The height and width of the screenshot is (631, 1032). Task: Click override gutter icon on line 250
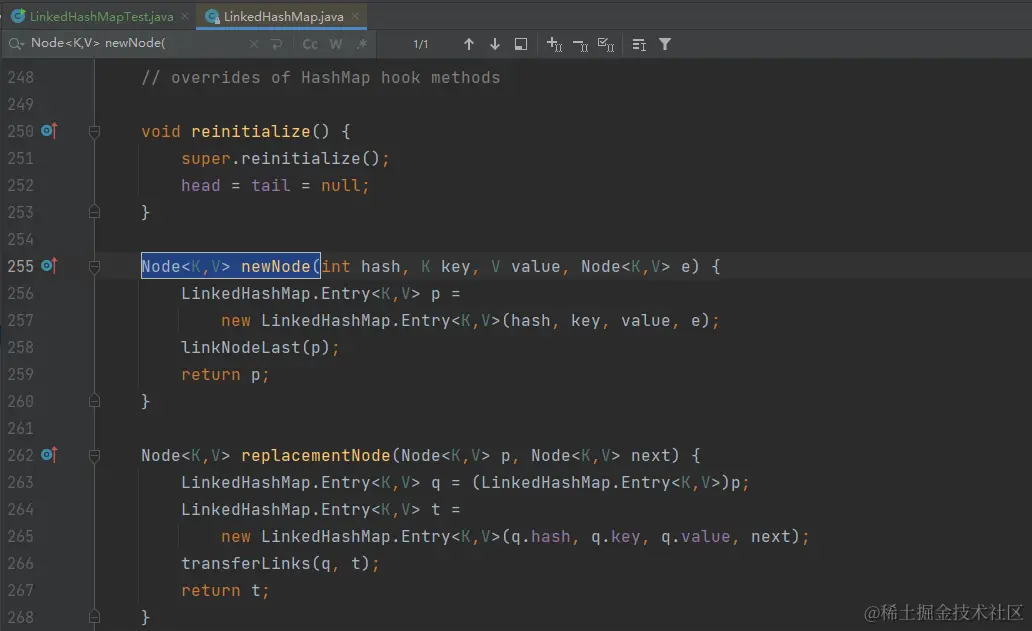pos(49,131)
